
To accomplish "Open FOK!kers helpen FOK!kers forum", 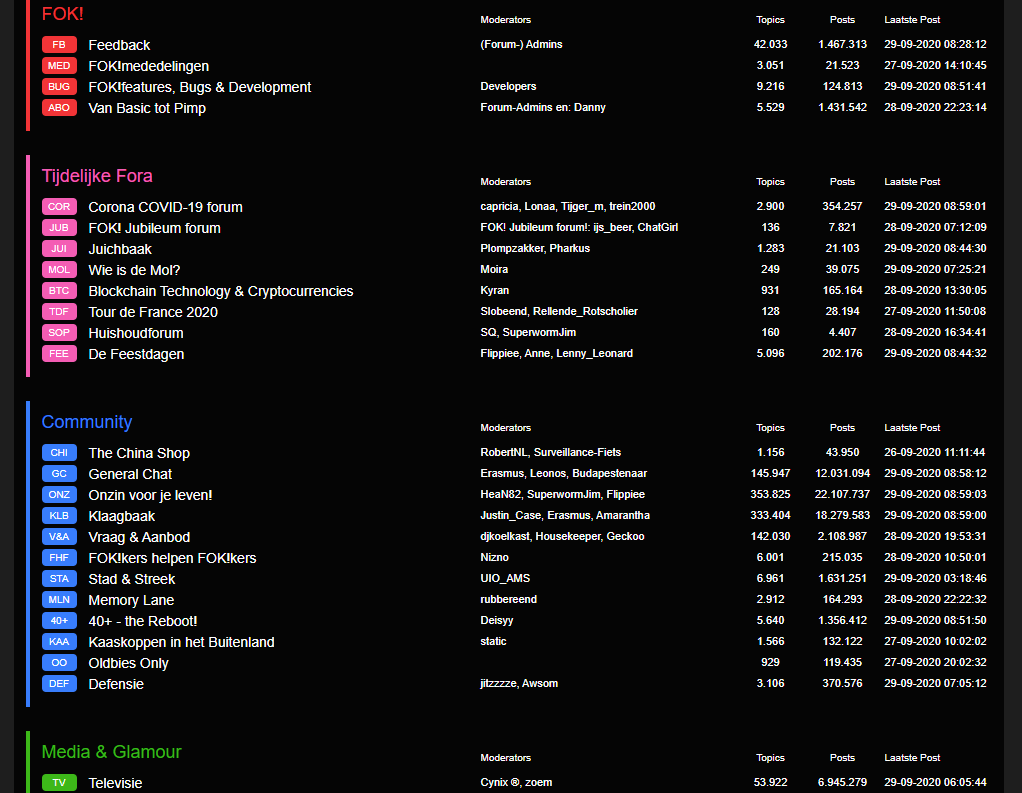I will [x=172, y=558].
